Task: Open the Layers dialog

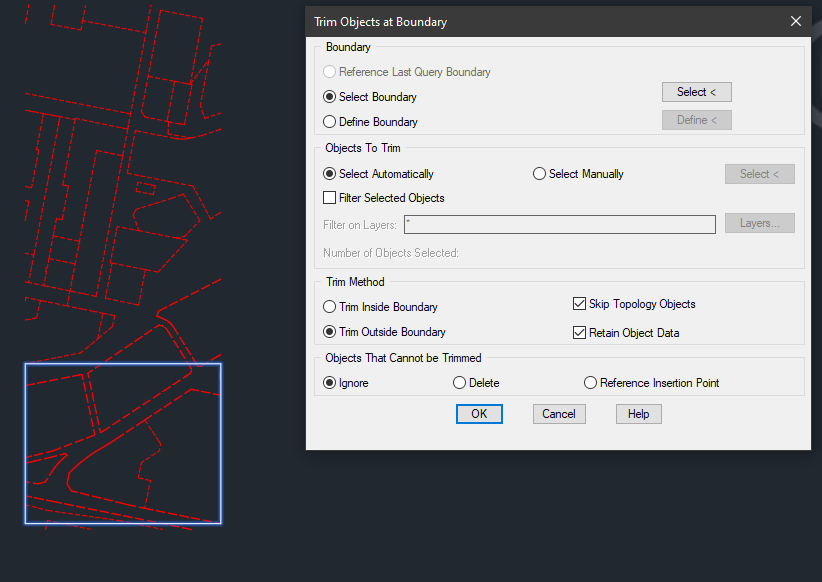Action: click(x=759, y=223)
